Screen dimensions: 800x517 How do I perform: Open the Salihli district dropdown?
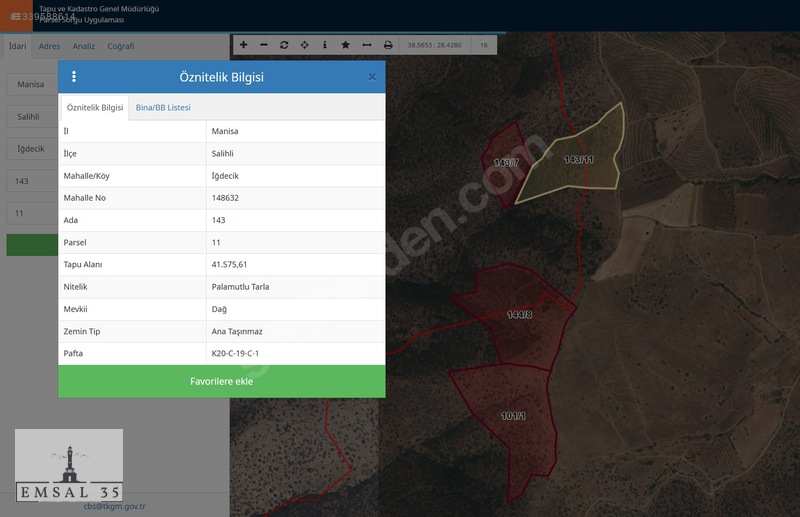32,116
